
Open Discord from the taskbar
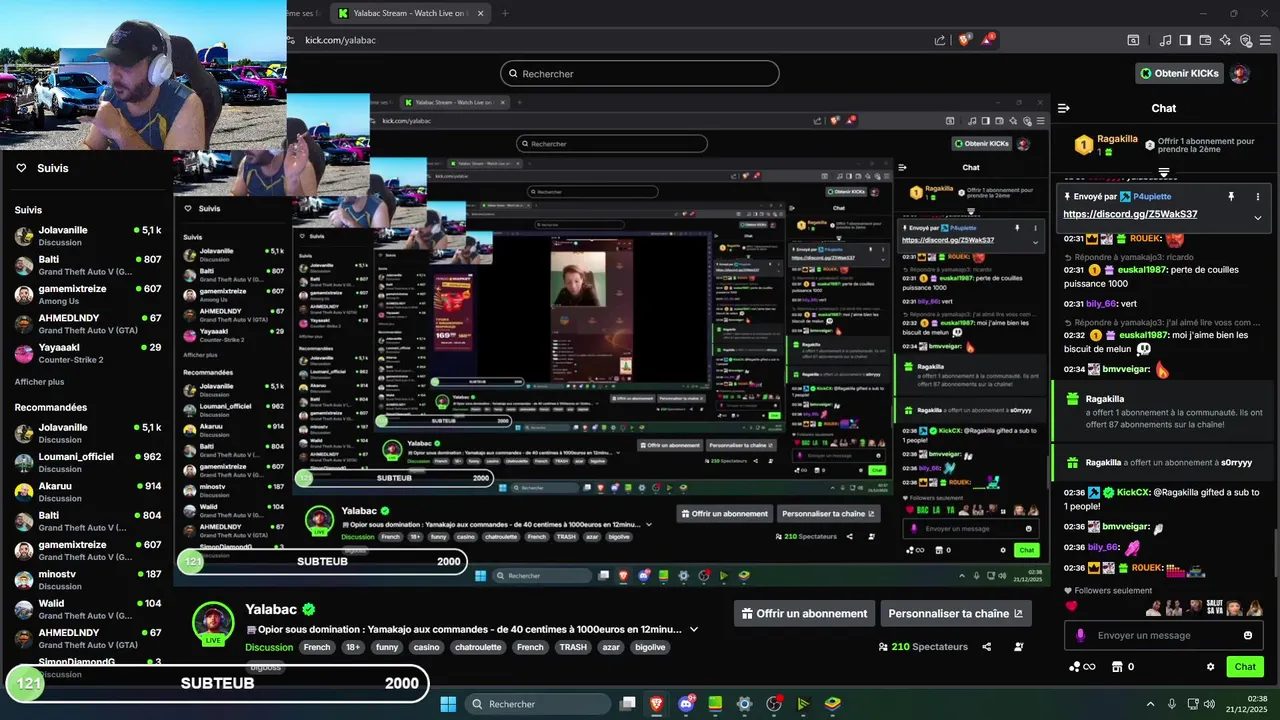point(686,704)
